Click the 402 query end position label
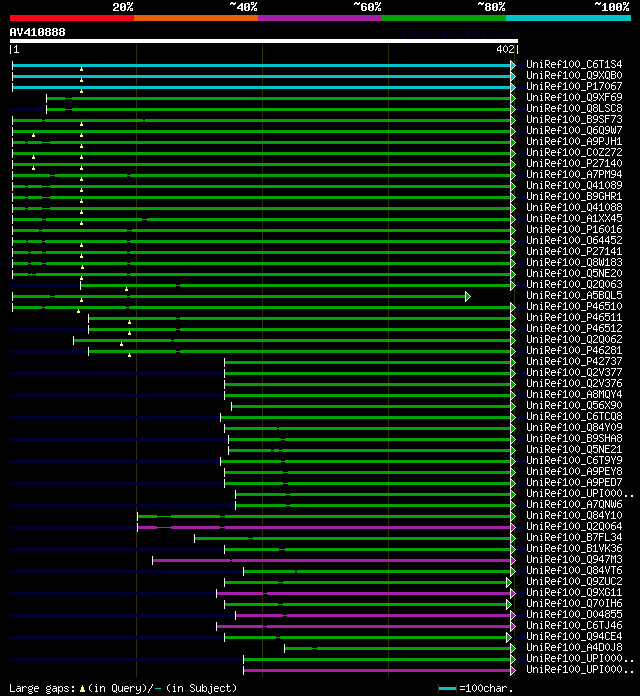Image resolution: width=640 pixels, height=696 pixels. click(505, 49)
